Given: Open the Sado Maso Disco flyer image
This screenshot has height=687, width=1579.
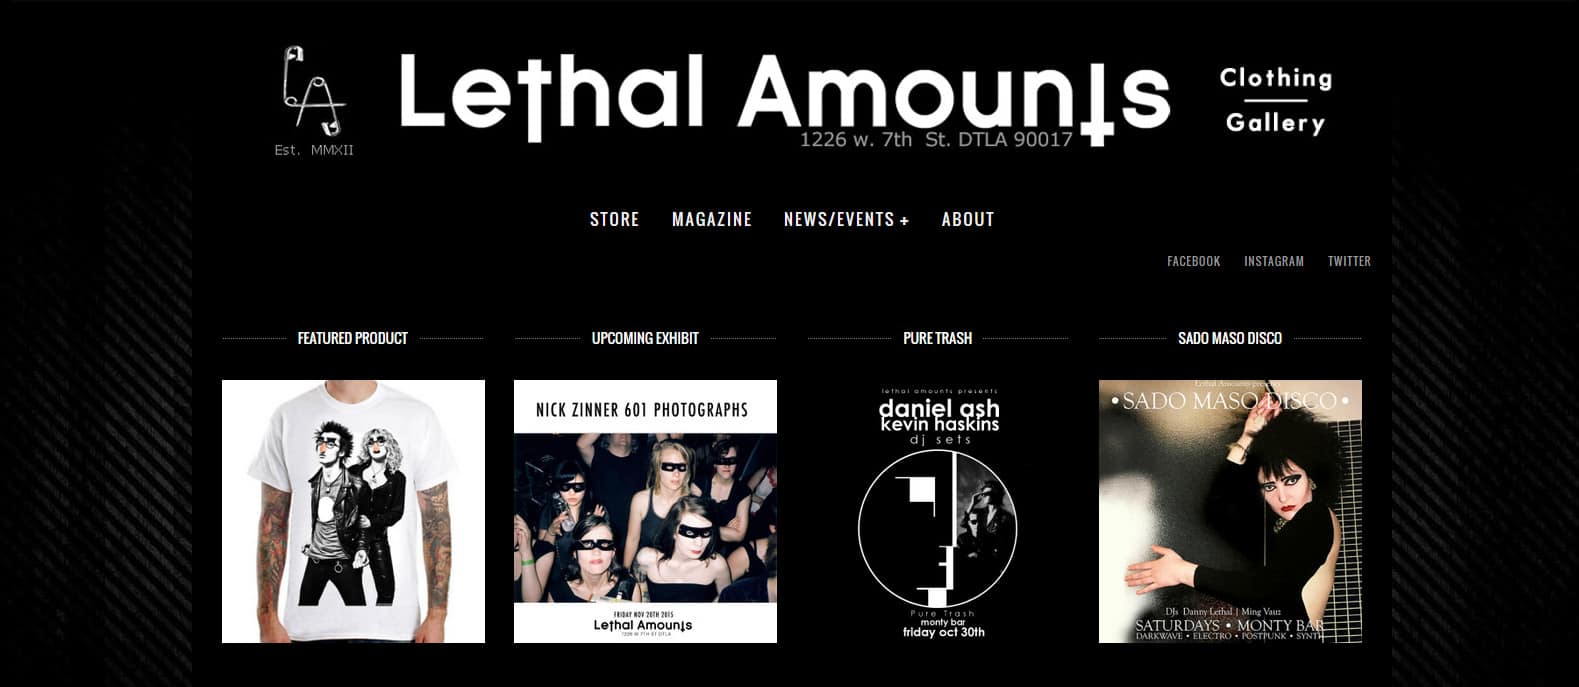Looking at the screenshot, I should coord(1230,511).
